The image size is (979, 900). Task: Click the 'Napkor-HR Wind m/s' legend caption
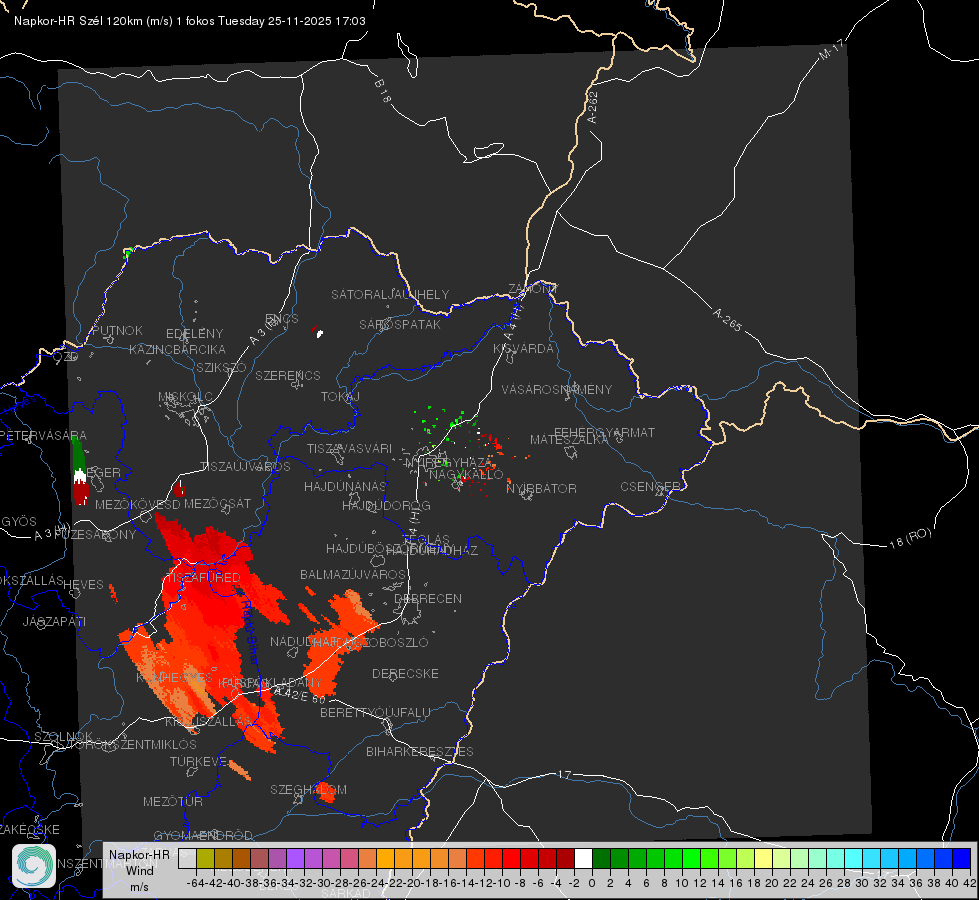[139, 870]
